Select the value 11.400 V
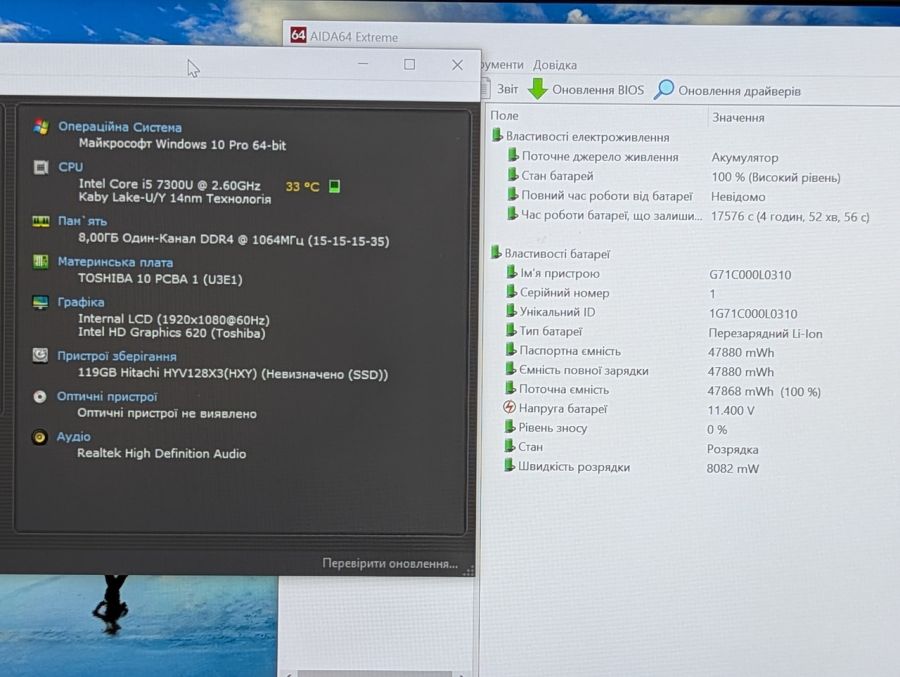The width and height of the screenshot is (900, 677). 731,411
